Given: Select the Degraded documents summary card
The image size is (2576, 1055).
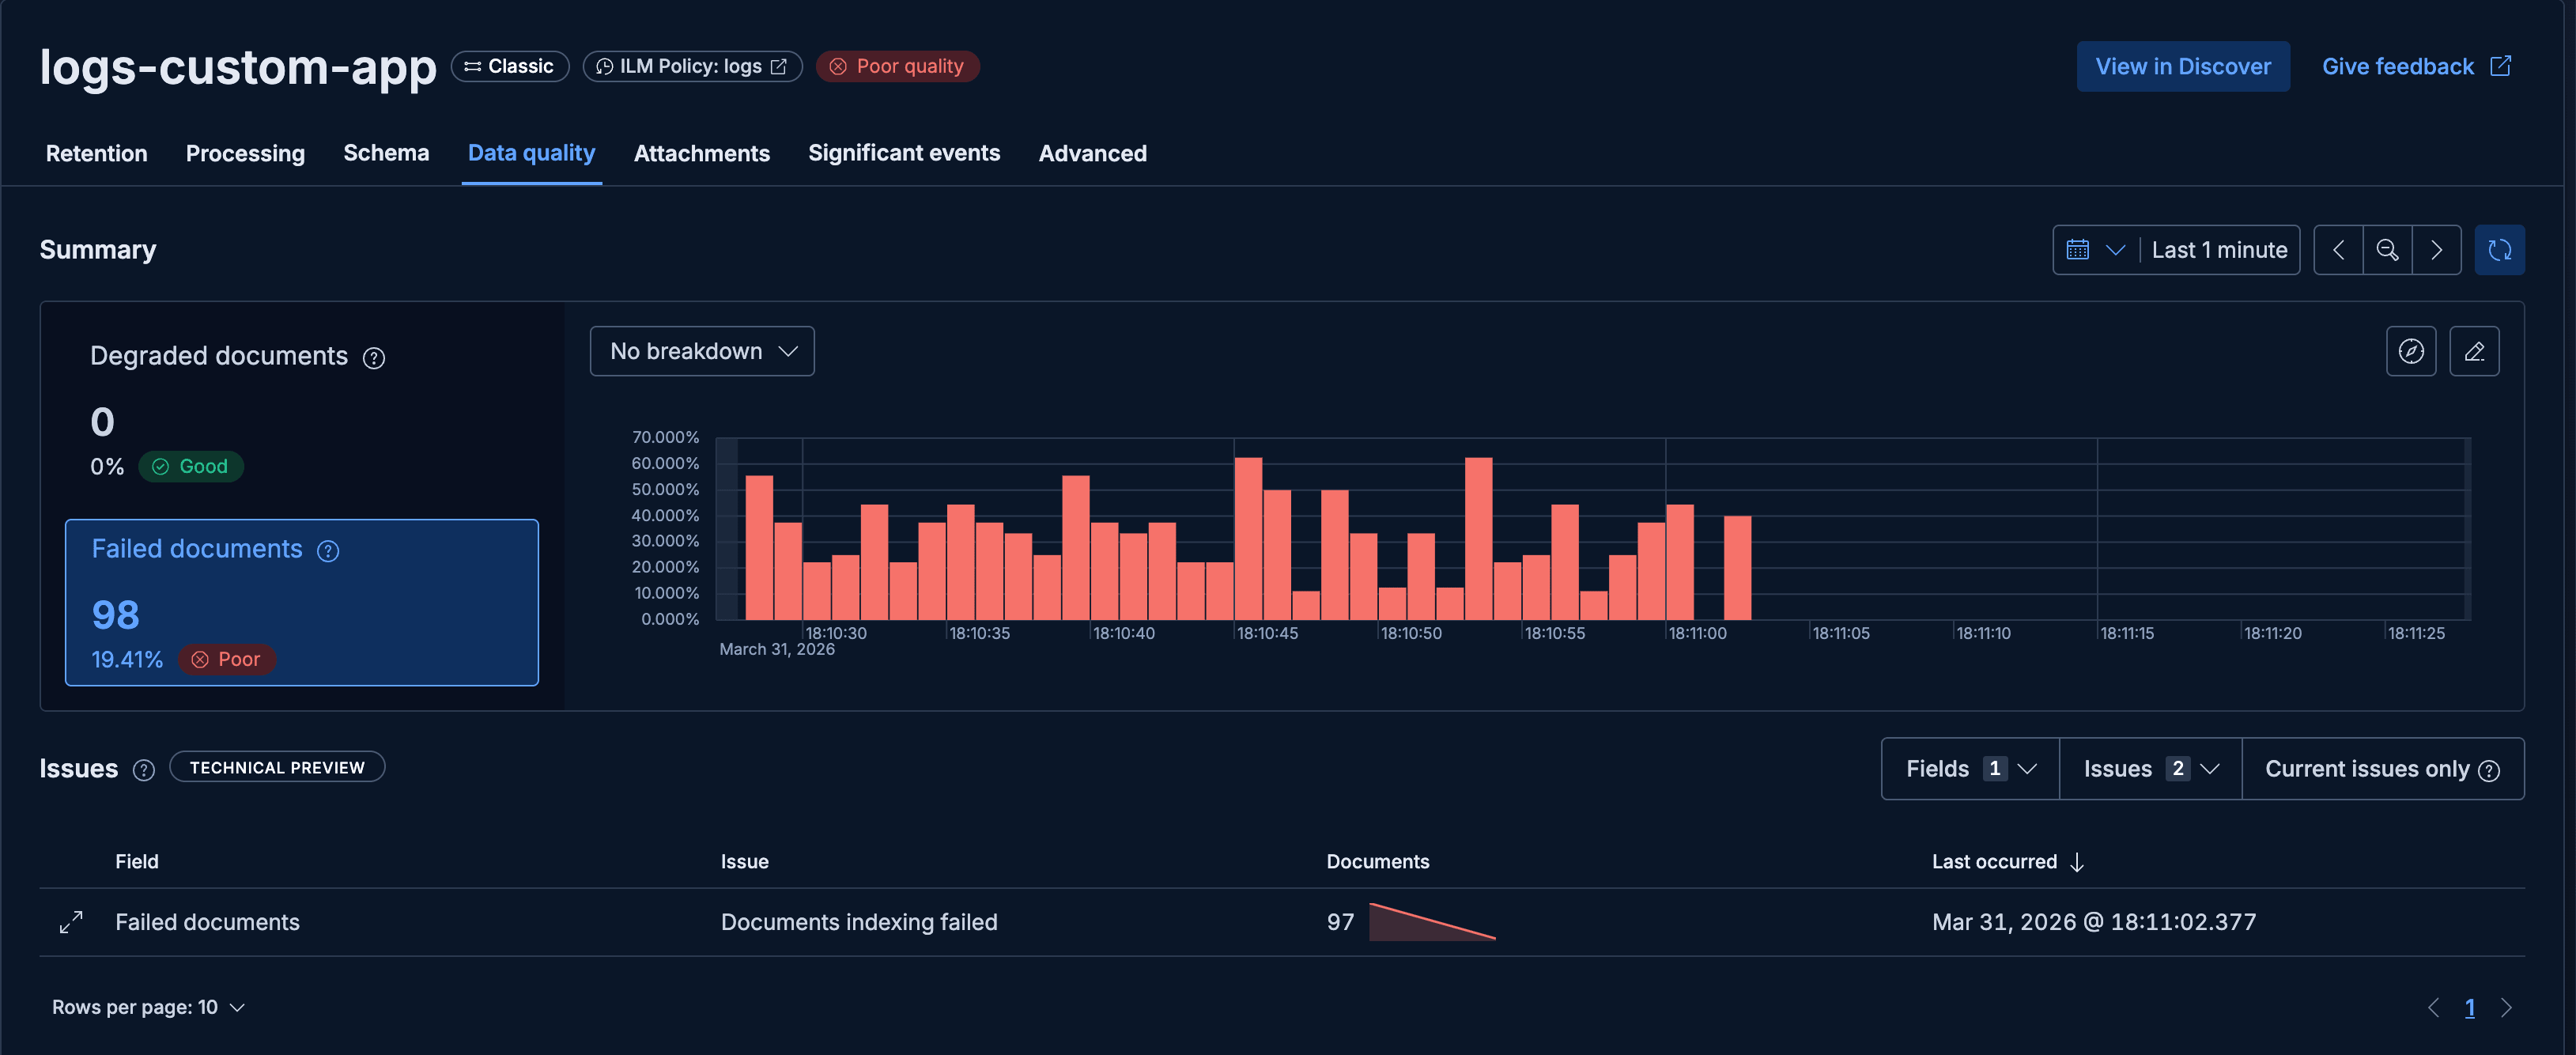Looking at the screenshot, I should point(301,410).
